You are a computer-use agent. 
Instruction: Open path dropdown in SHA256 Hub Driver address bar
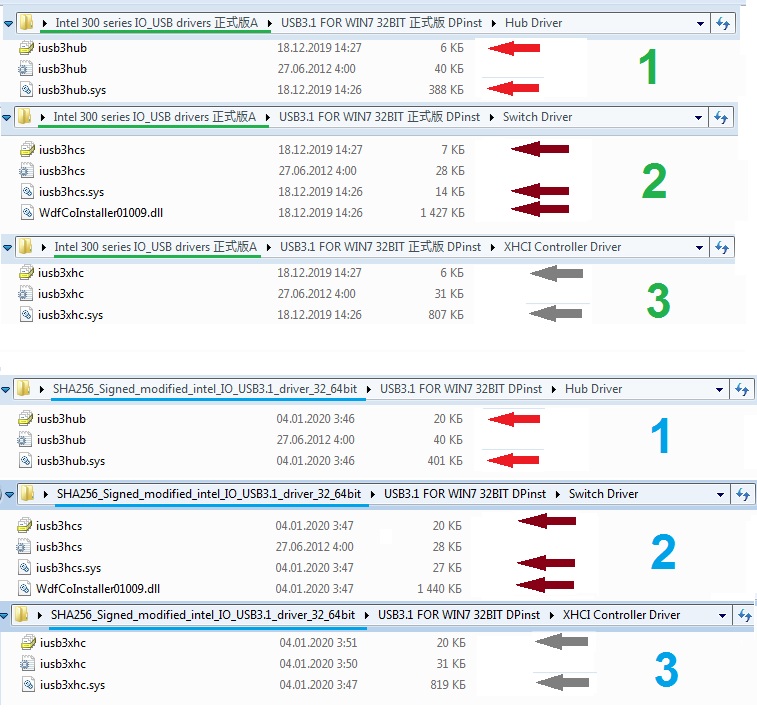tap(719, 390)
